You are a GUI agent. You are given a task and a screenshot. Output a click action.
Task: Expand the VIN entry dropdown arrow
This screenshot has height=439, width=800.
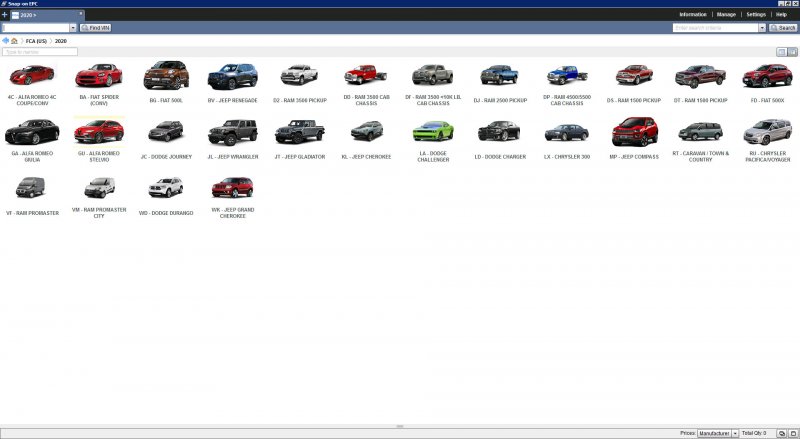point(73,28)
